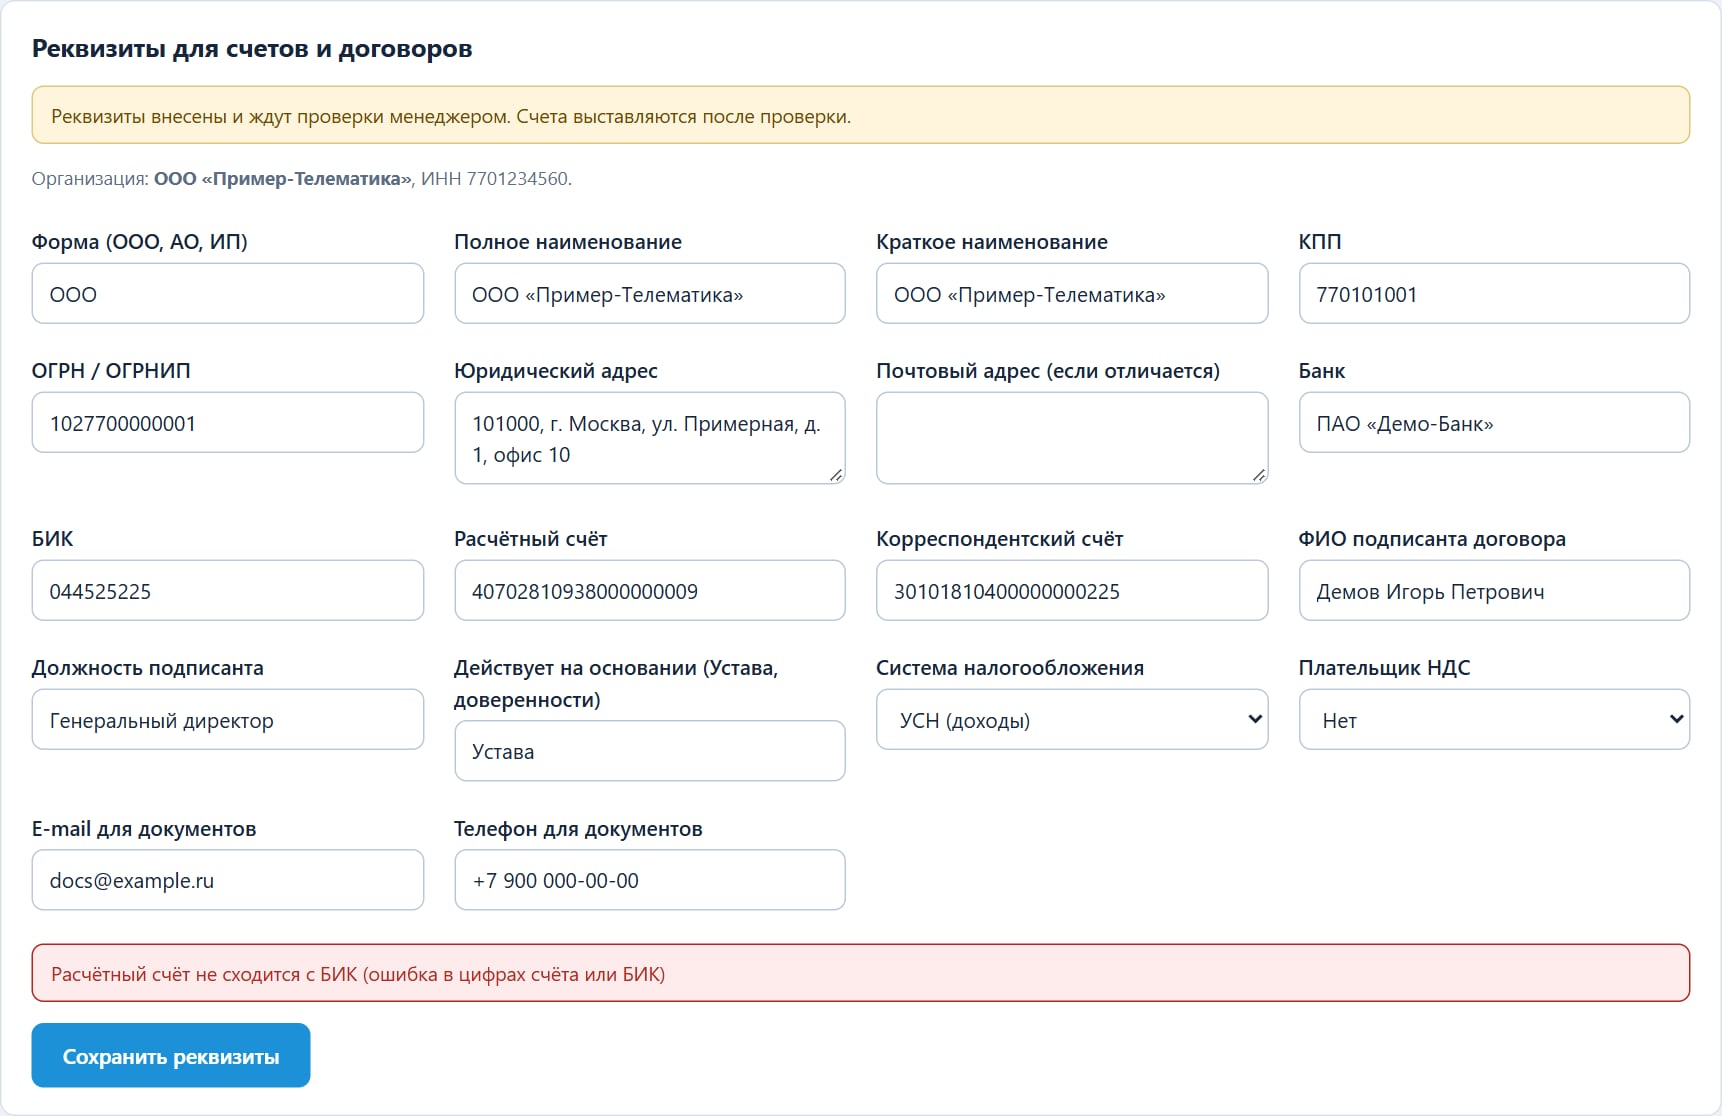Click the БИК input field
Viewport: 1722px width, 1116px height.
(x=228, y=590)
